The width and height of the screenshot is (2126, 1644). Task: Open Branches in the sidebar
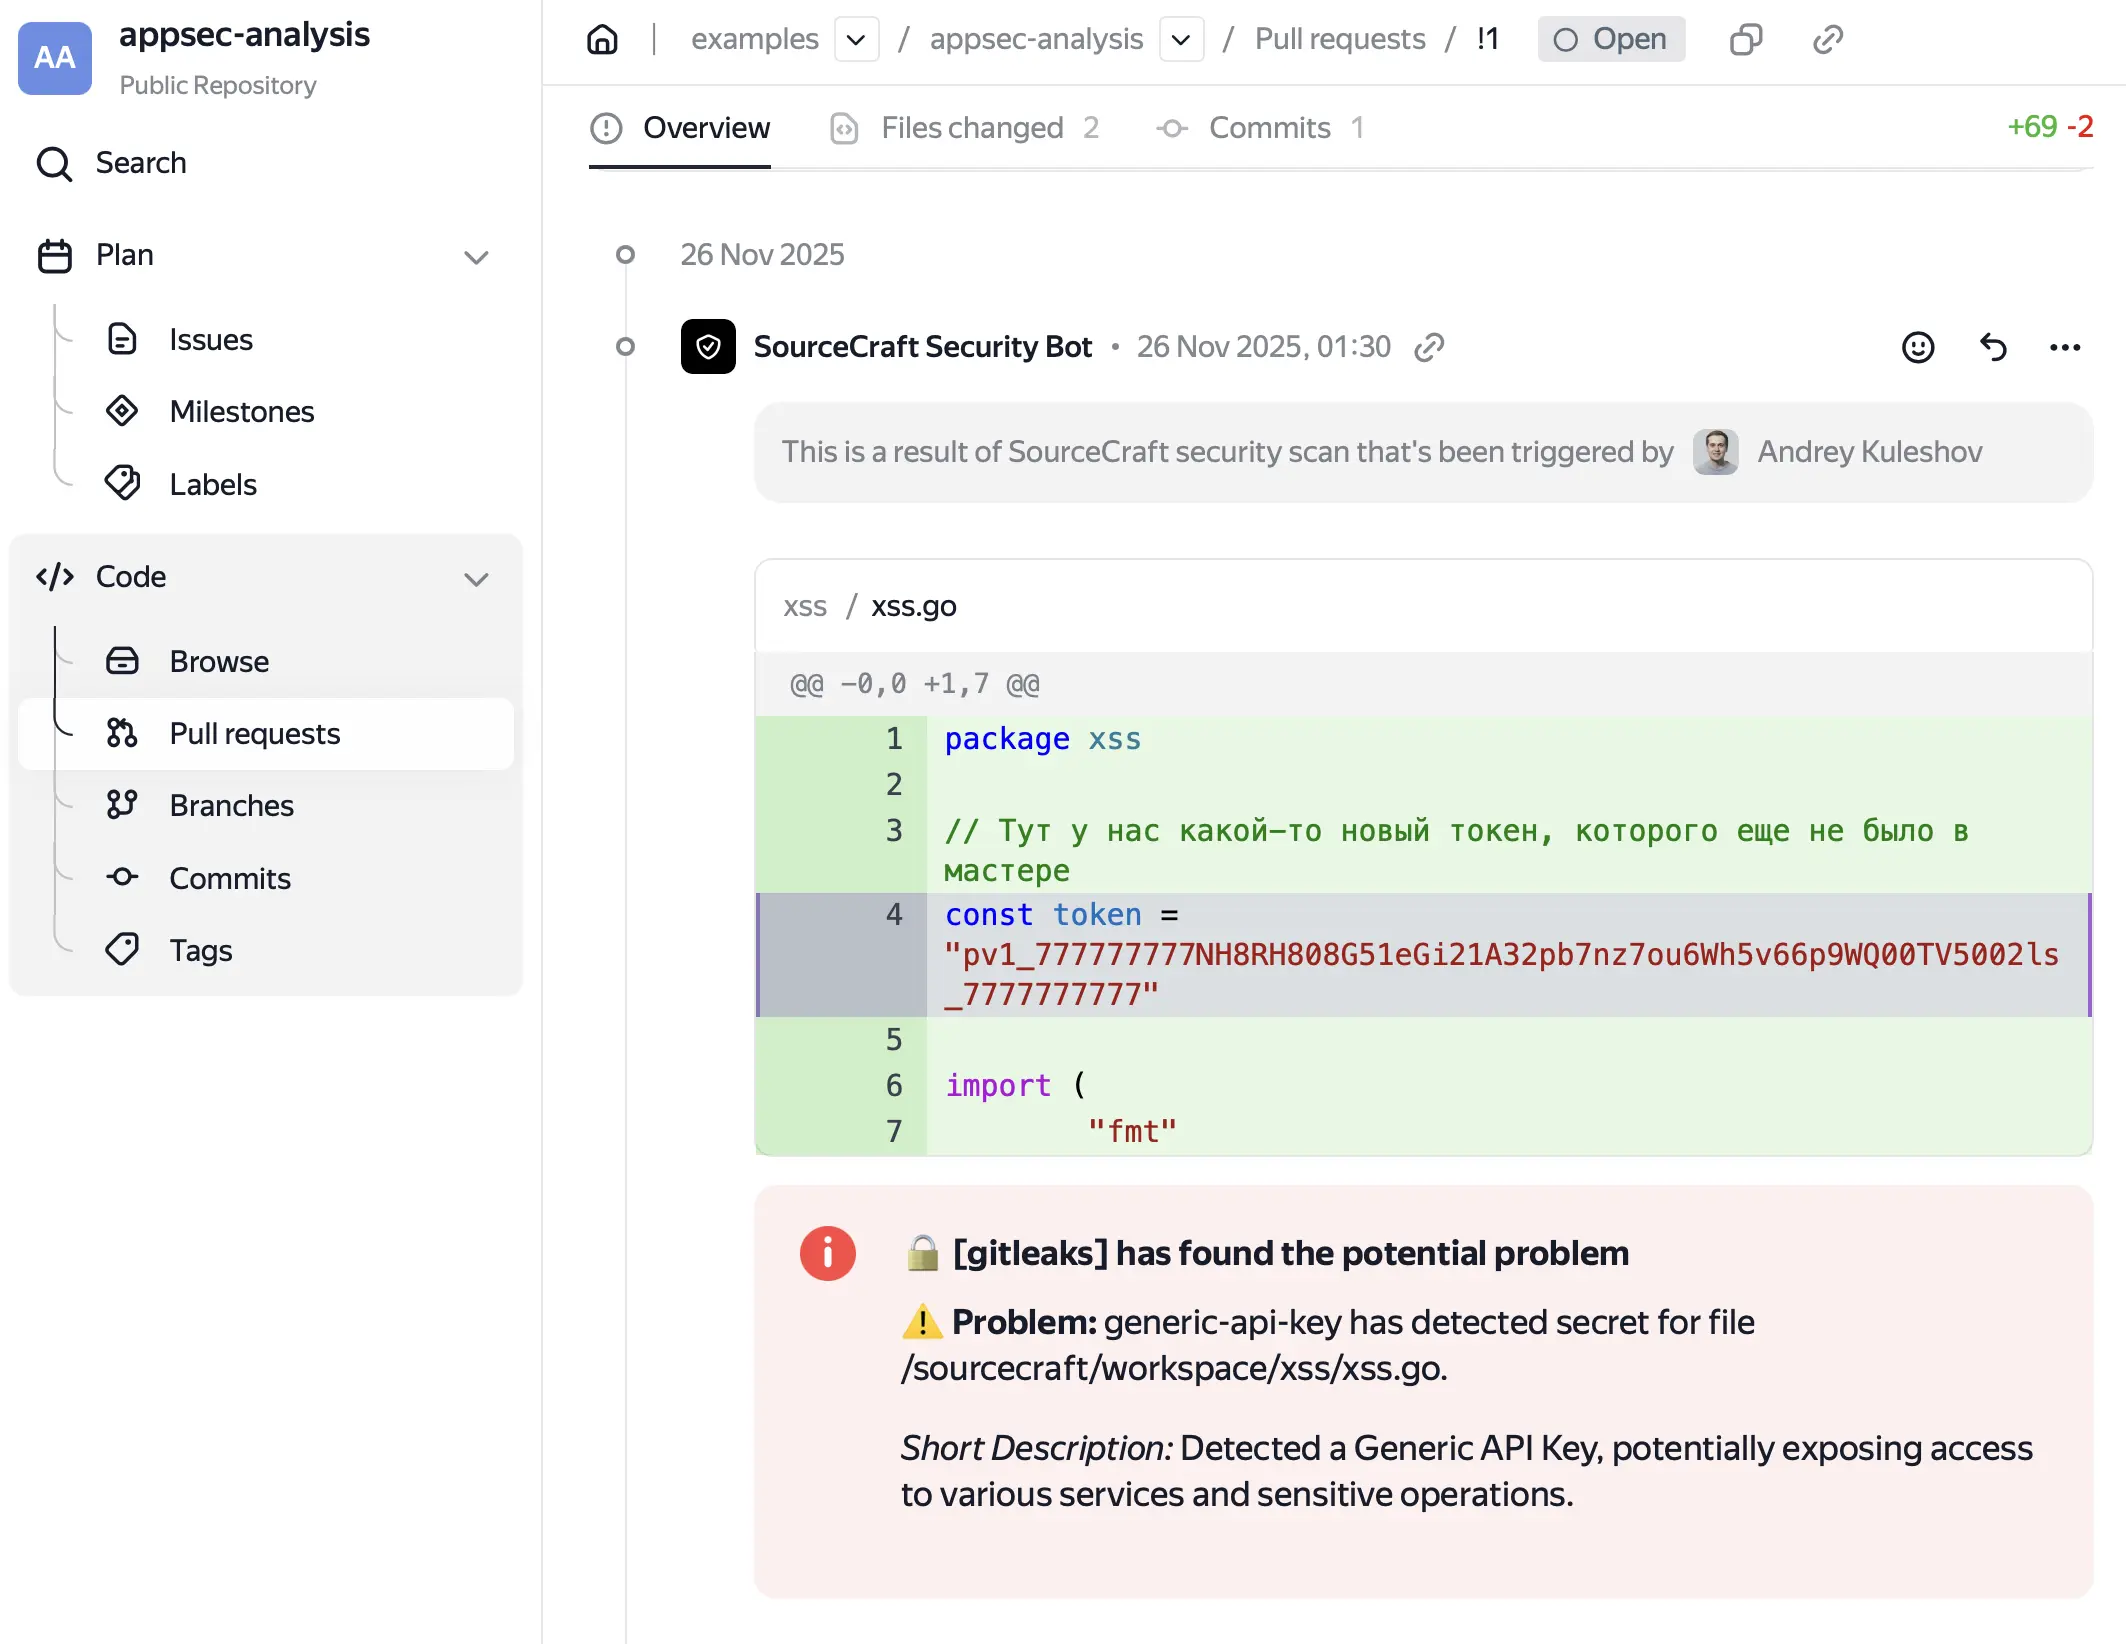pos(231,805)
